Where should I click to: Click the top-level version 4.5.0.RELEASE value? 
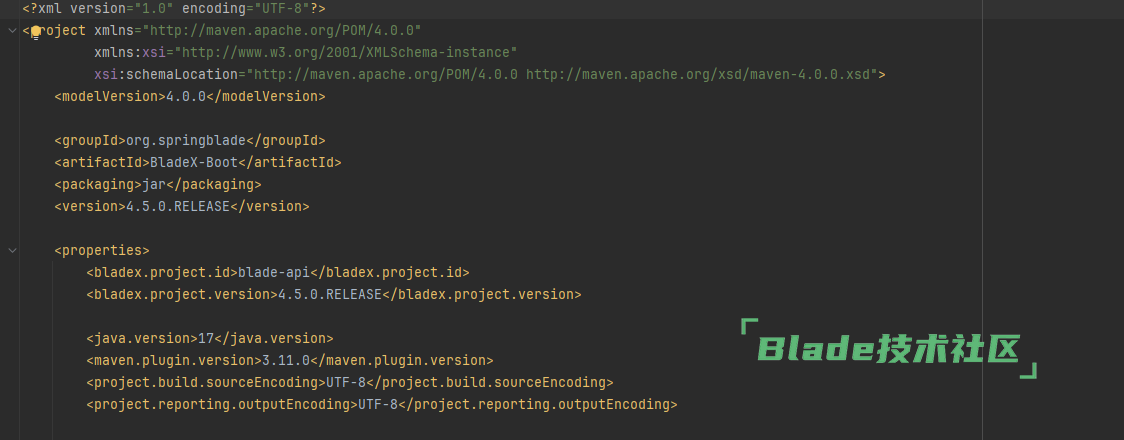pyautogui.click(x=178, y=206)
